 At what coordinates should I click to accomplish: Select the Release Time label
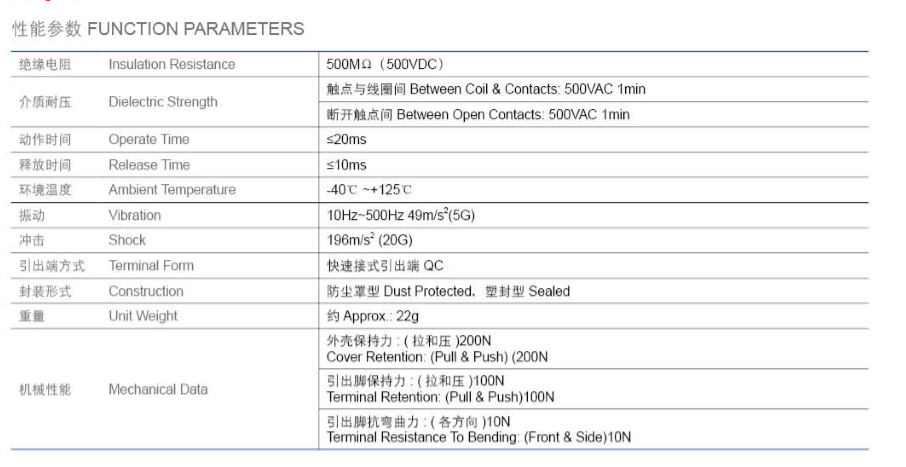pos(149,165)
